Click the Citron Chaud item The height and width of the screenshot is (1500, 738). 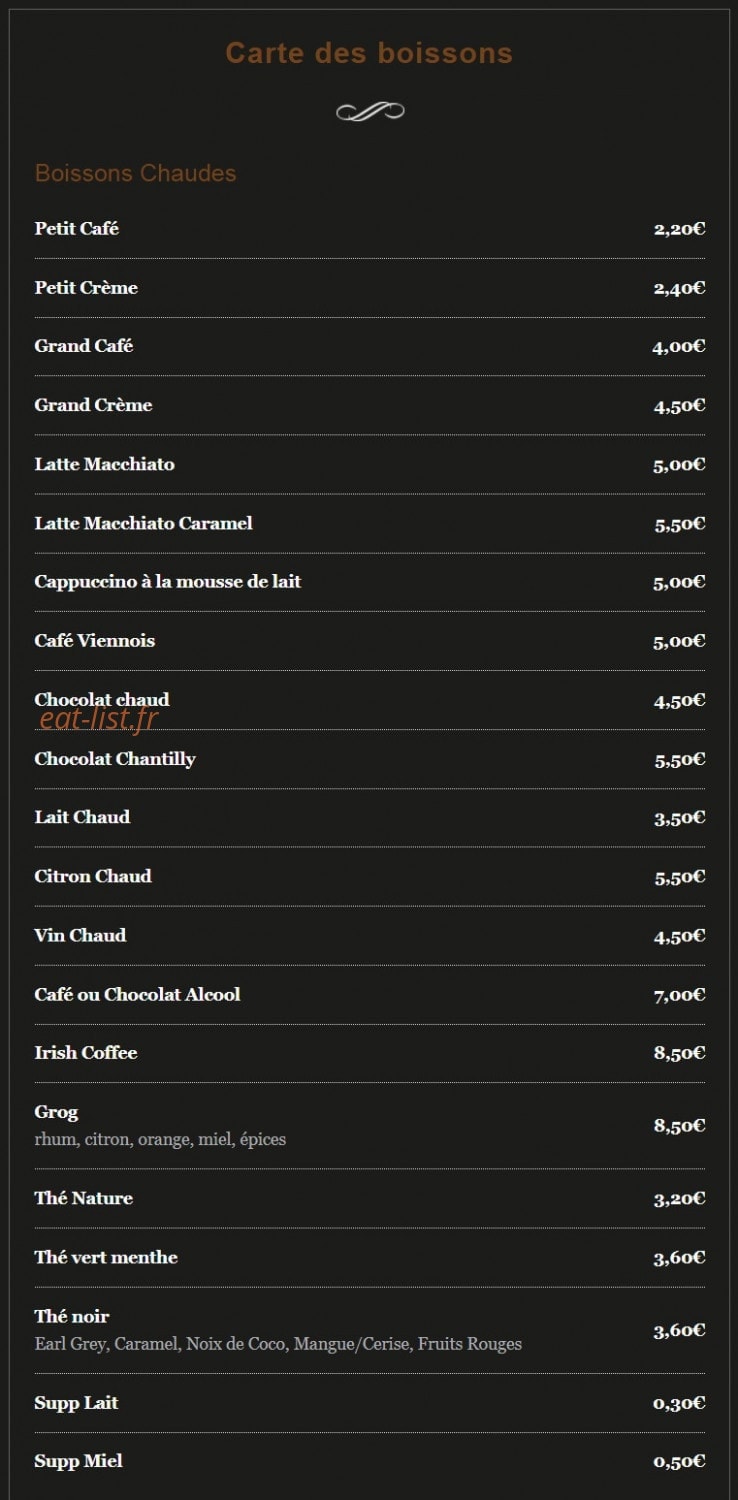tap(93, 876)
